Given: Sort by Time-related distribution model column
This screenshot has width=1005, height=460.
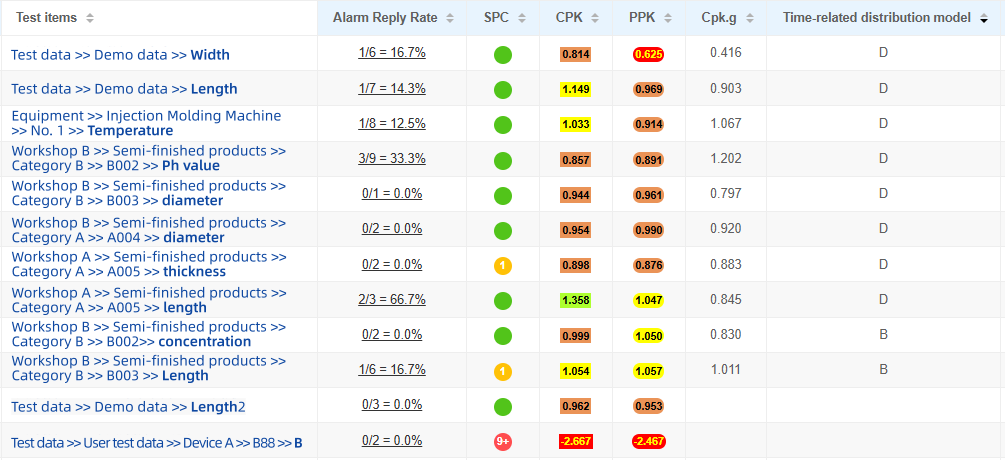Looking at the screenshot, I should [x=983, y=19].
